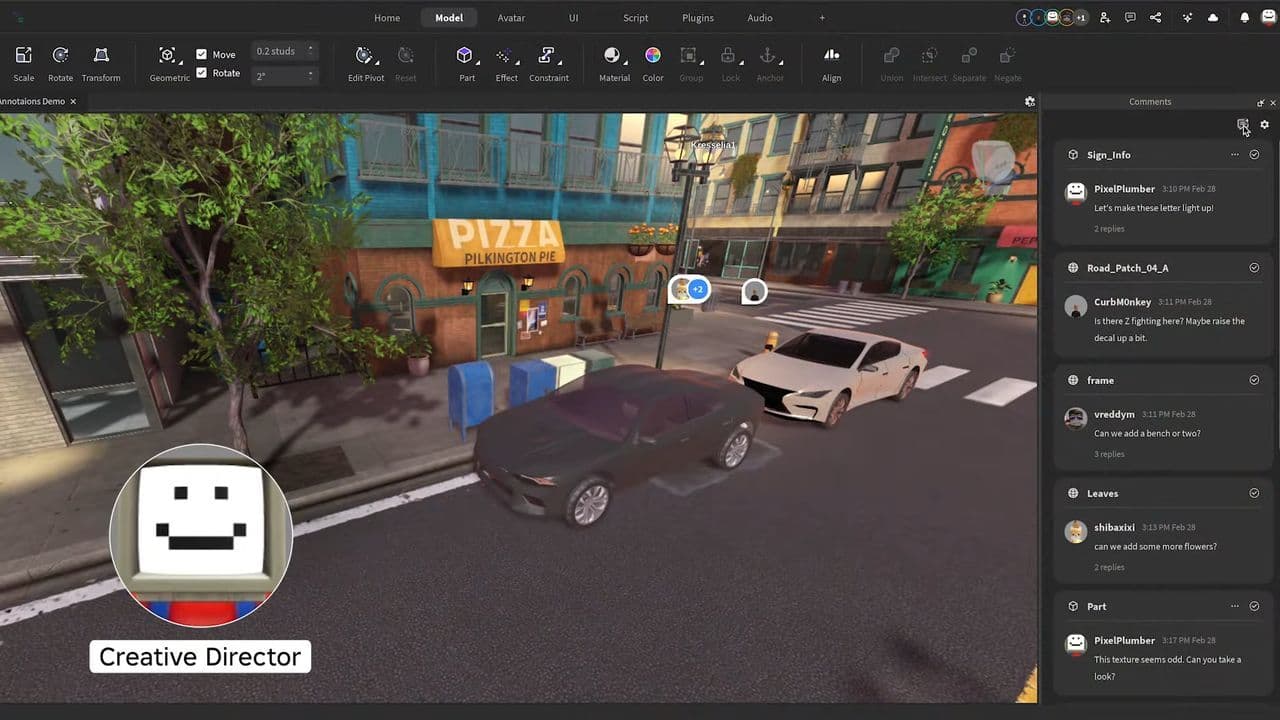
Task: Toggle the Anchor tool
Action: [x=769, y=60]
